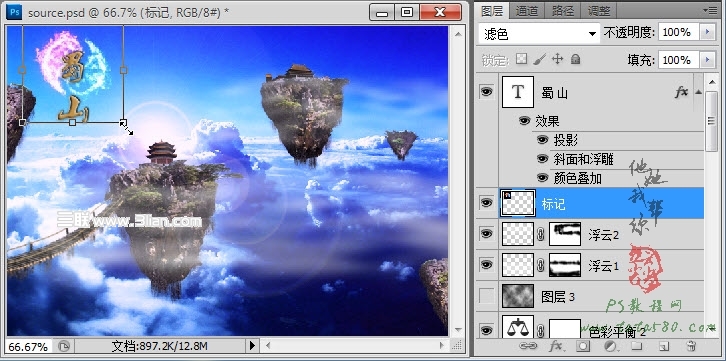
Task: Click the 浮云1 layer name
Action: tap(603, 267)
